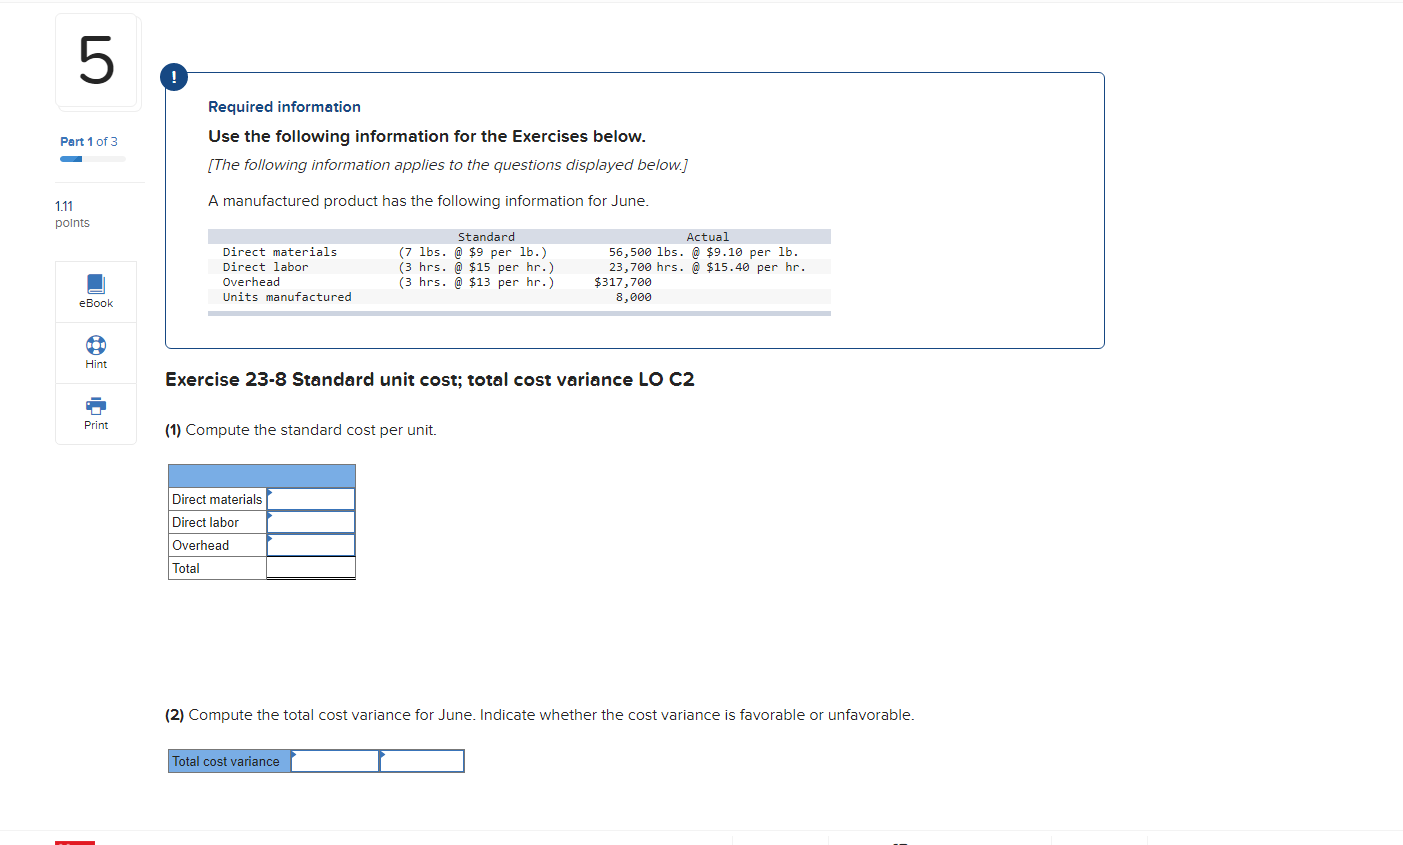Viewport: 1403px width, 845px height.
Task: Click the 'Exercise 23-8 Standard unit cost' heading
Action: (430, 379)
